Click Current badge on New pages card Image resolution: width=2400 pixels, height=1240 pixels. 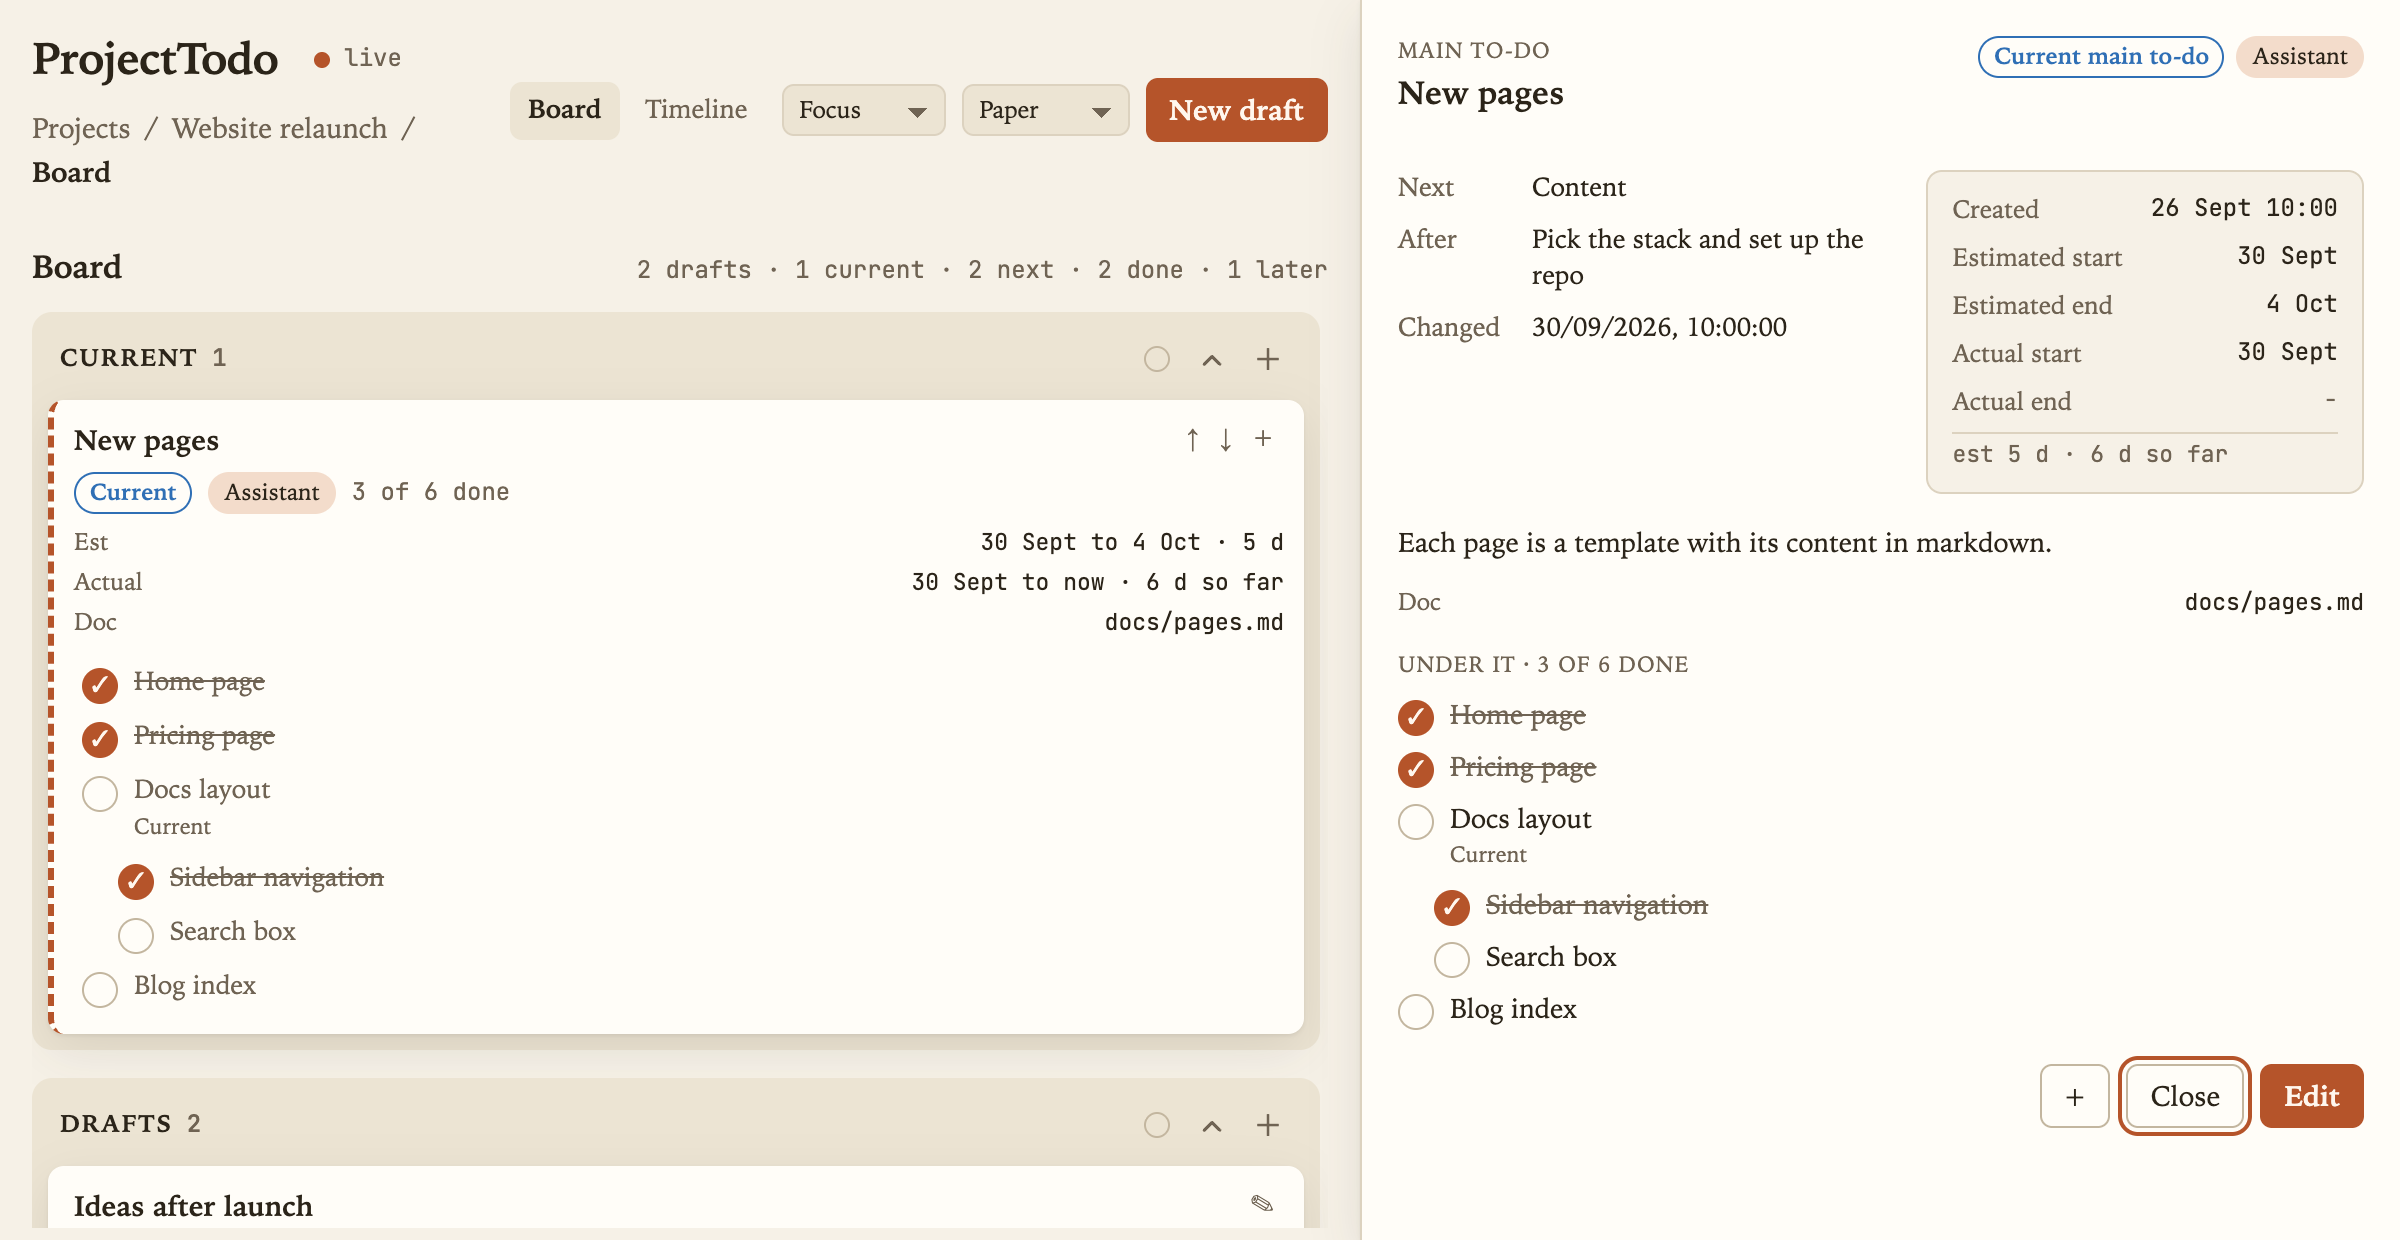(x=133, y=492)
